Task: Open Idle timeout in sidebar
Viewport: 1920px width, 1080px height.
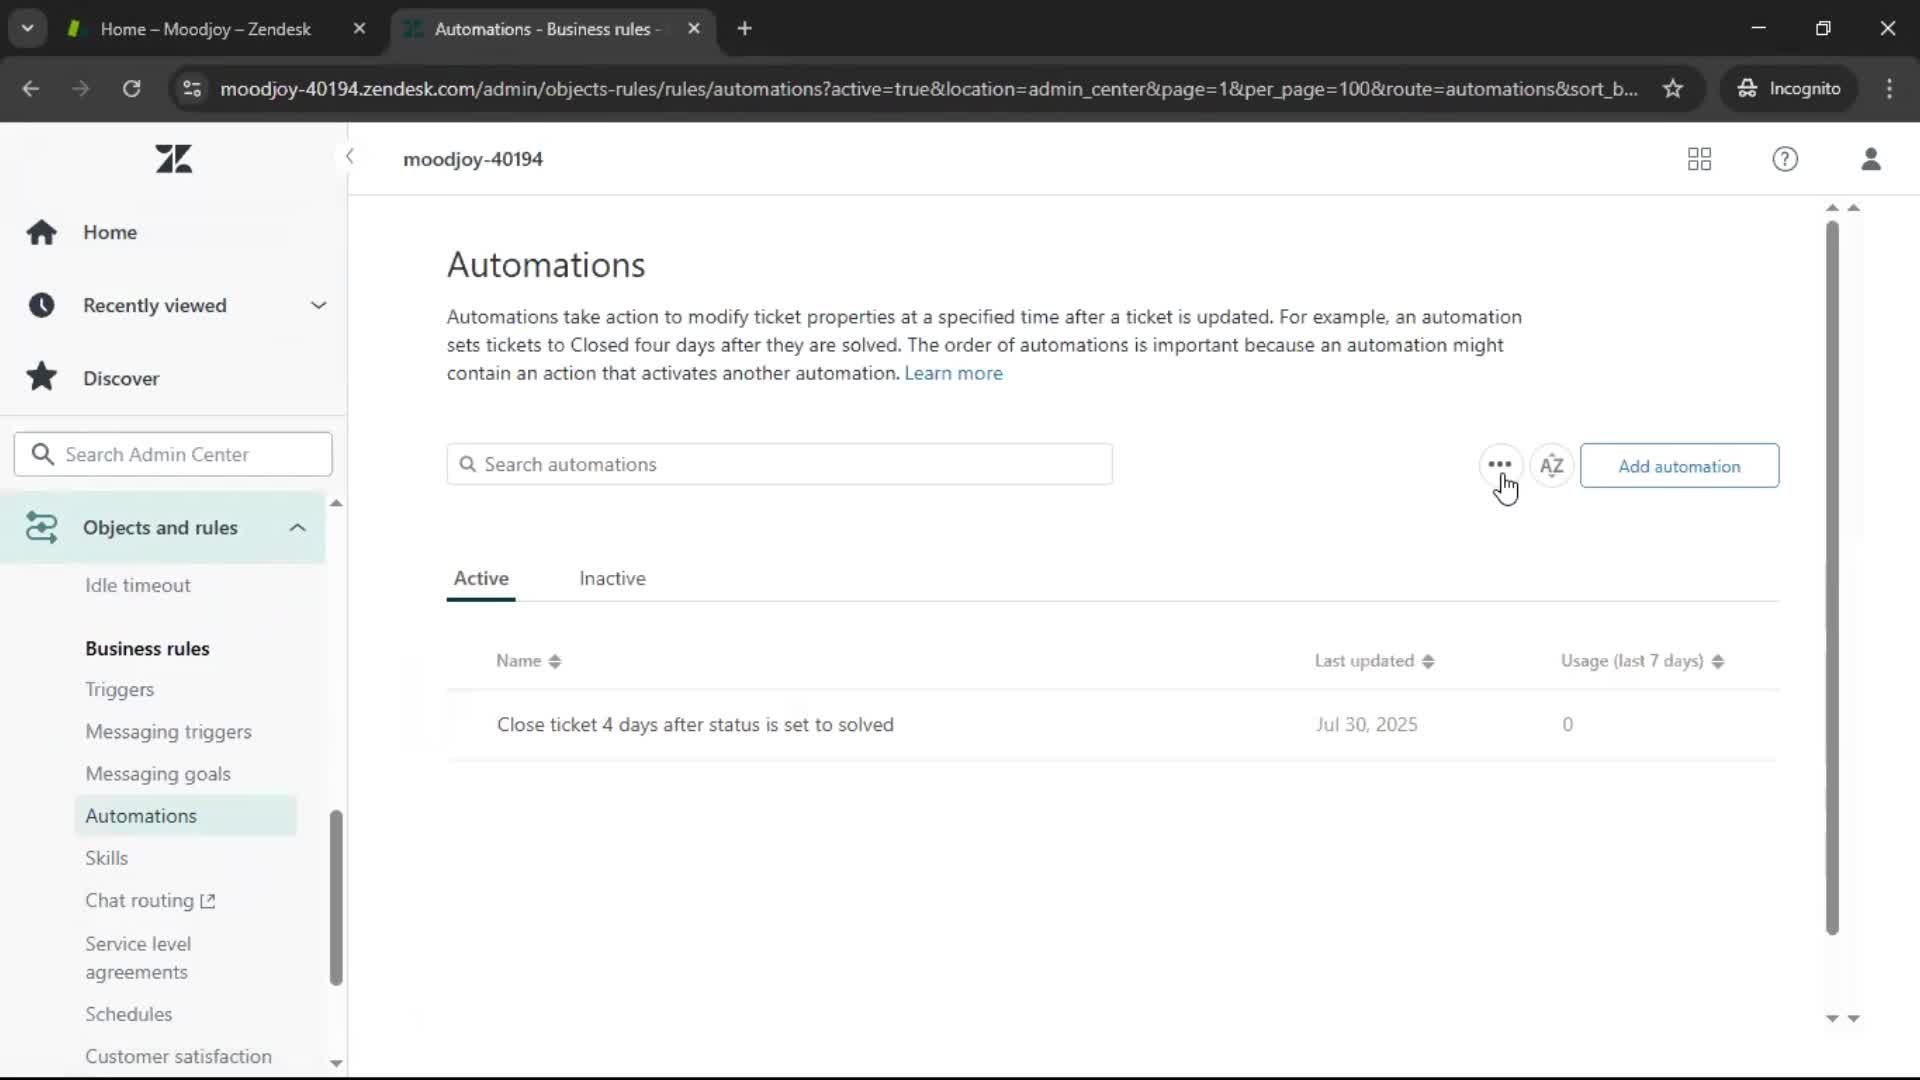Action: click(x=138, y=585)
